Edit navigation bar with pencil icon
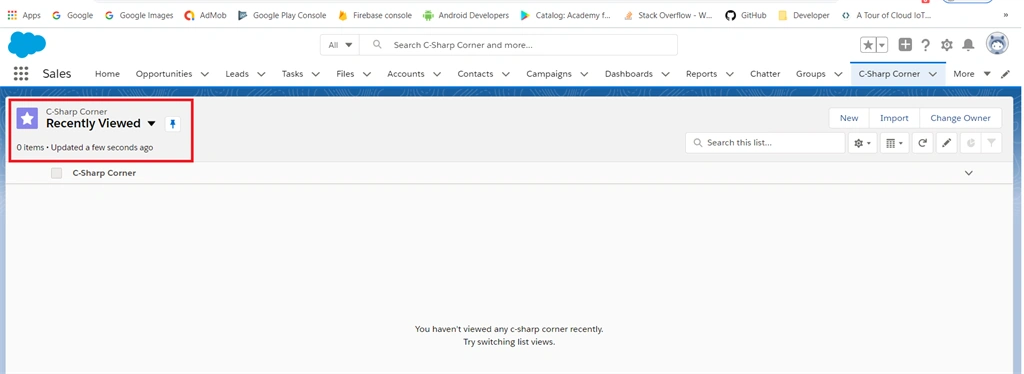1024x374 pixels. click(1006, 74)
